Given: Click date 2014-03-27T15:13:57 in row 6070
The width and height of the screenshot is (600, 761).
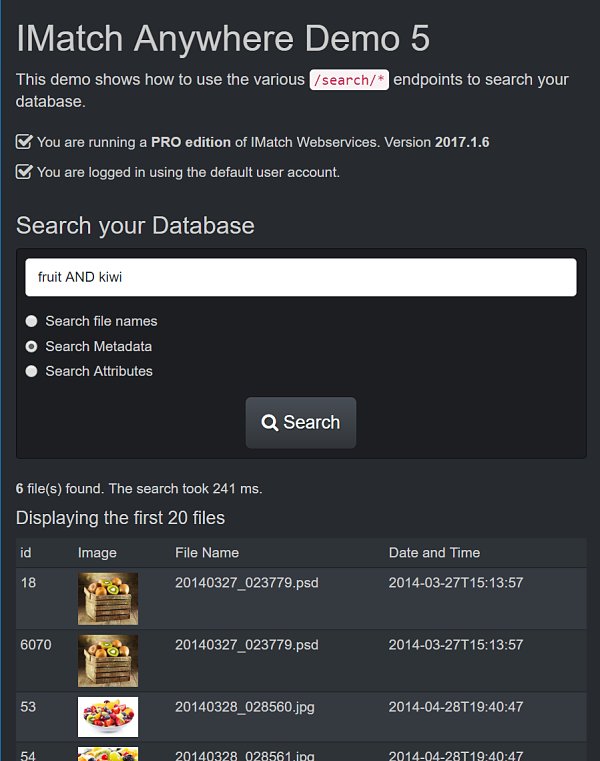Looking at the screenshot, I should 456,645.
